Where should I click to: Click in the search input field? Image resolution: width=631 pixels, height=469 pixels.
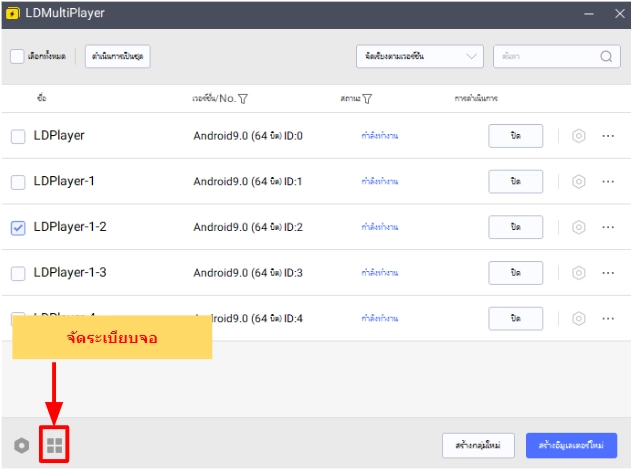coord(545,57)
